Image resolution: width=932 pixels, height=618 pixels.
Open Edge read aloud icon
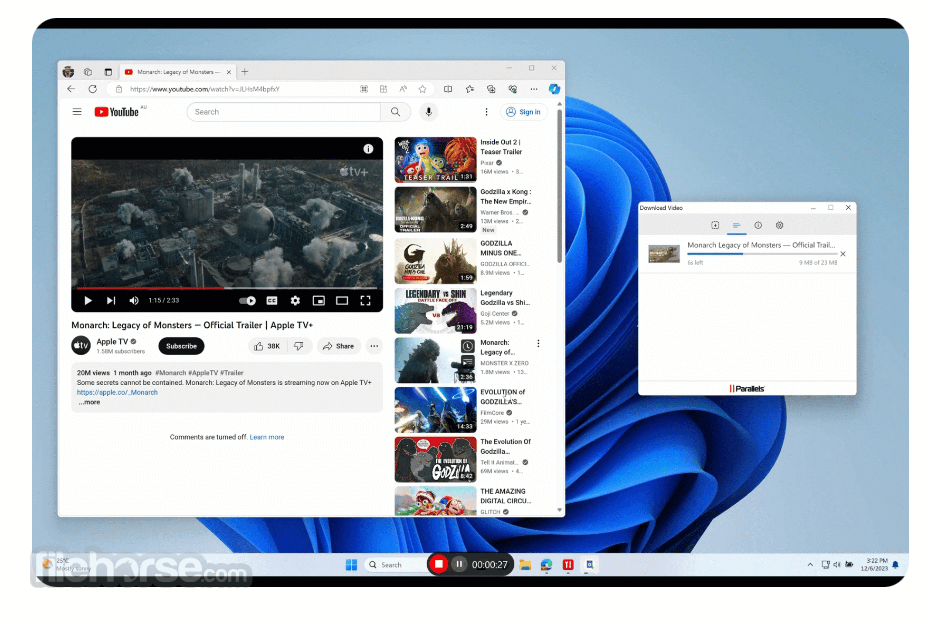click(403, 89)
